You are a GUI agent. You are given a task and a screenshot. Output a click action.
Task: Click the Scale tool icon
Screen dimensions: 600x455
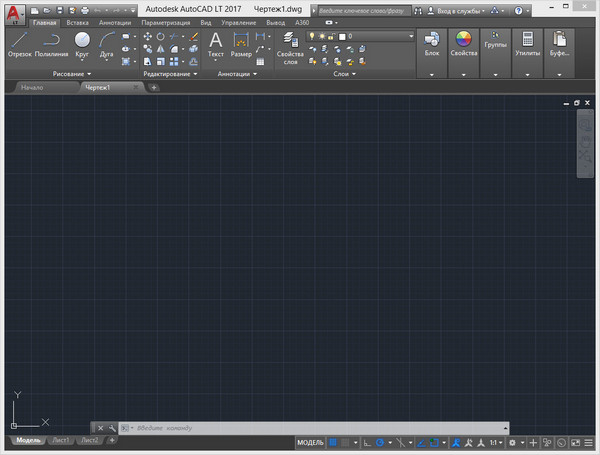click(161, 61)
